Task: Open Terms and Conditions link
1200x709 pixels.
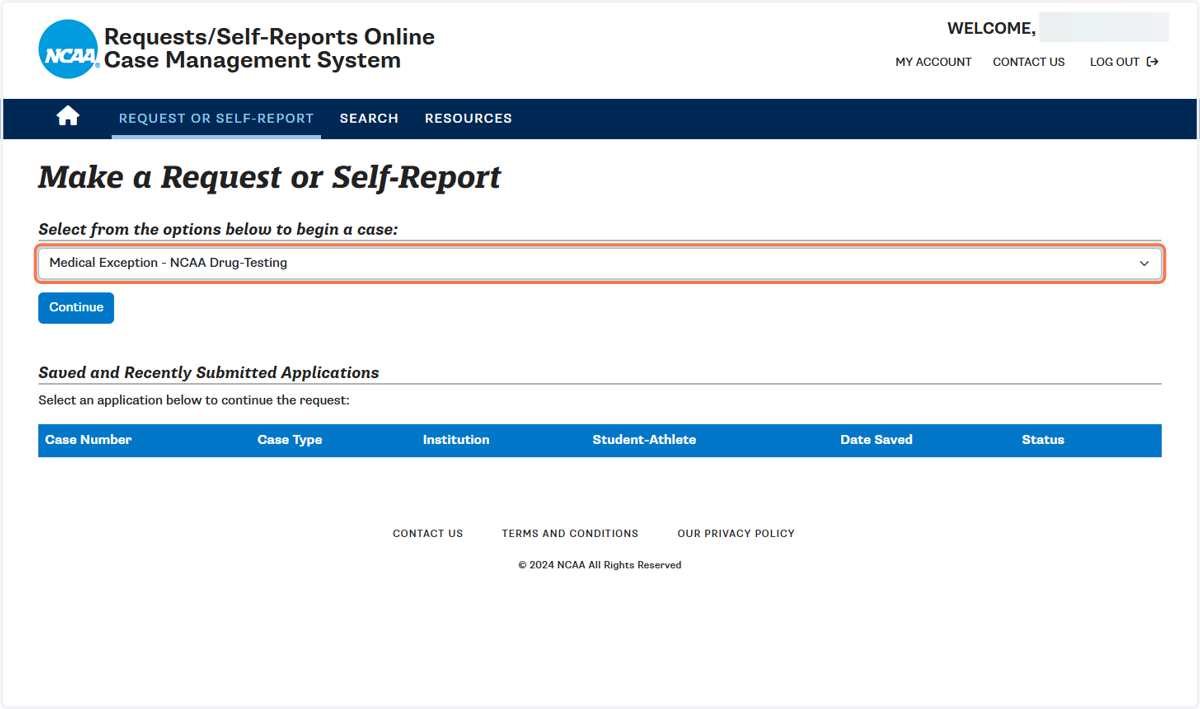Action: coord(570,534)
